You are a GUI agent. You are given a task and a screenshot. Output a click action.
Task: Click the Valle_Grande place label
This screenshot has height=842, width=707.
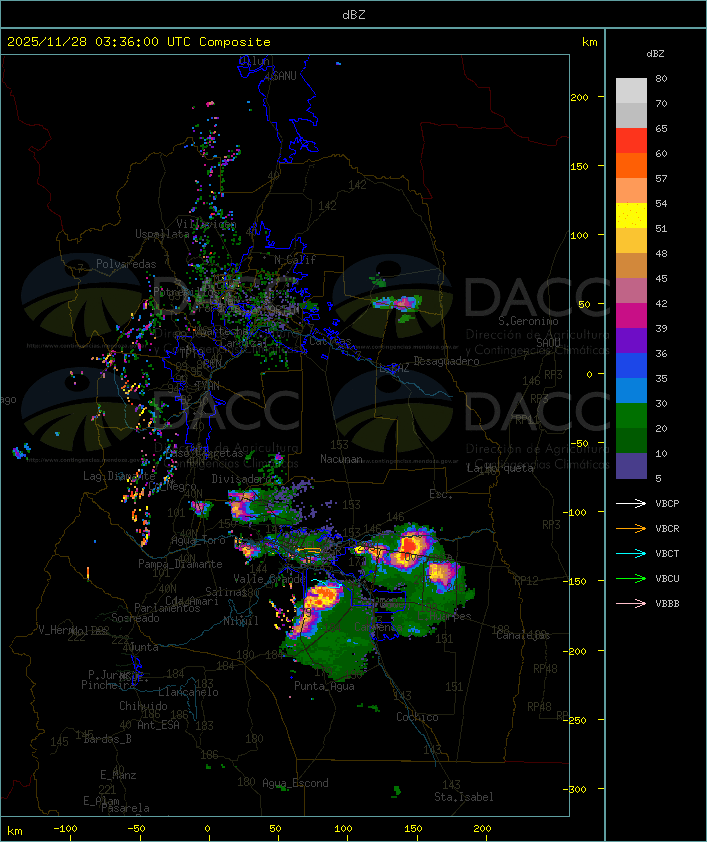click(x=269, y=579)
